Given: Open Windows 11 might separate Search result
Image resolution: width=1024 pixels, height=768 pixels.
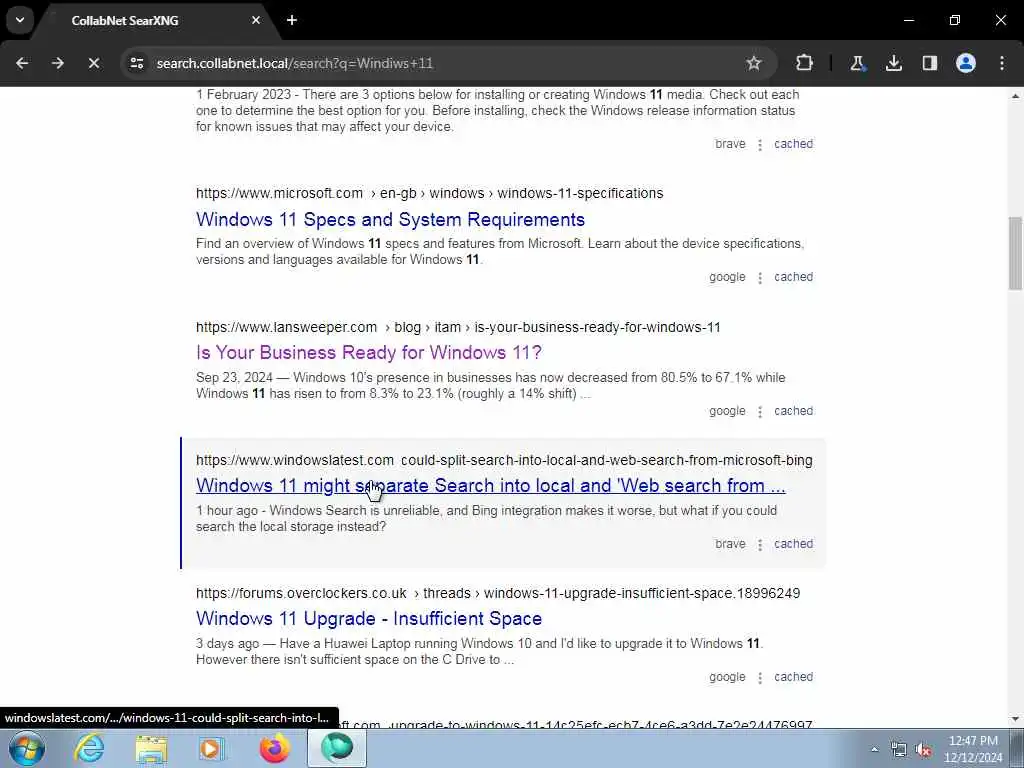Looking at the screenshot, I should tap(490, 486).
